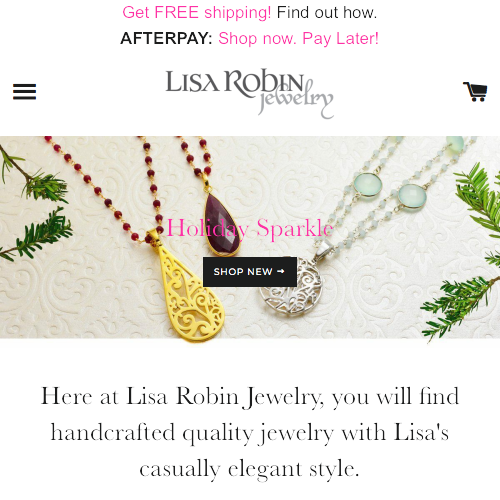Click the AFTERPAY label
Screen dimensions: 500x500
[166, 38]
